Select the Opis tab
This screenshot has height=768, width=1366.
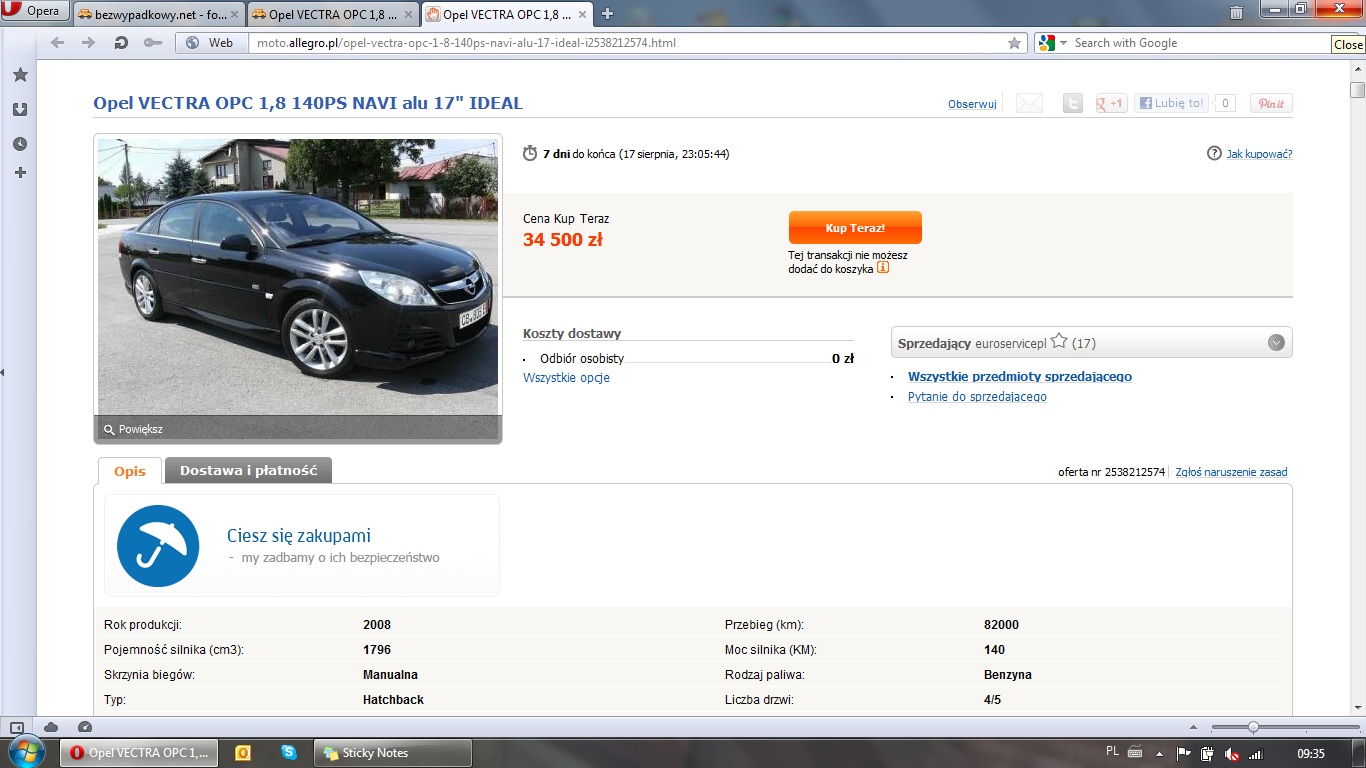pyautogui.click(x=130, y=471)
